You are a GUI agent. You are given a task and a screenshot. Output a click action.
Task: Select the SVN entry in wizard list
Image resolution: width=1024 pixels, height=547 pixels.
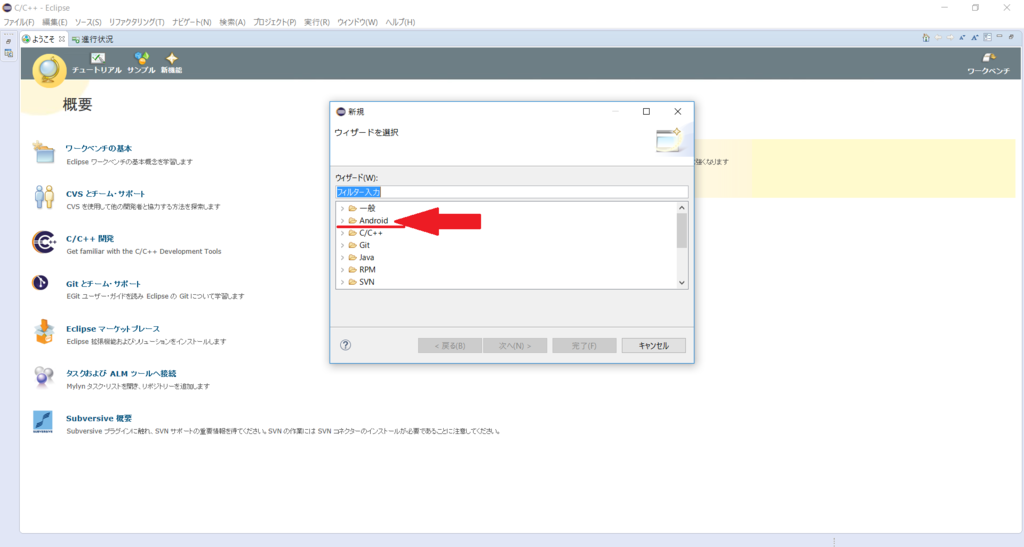pos(366,282)
